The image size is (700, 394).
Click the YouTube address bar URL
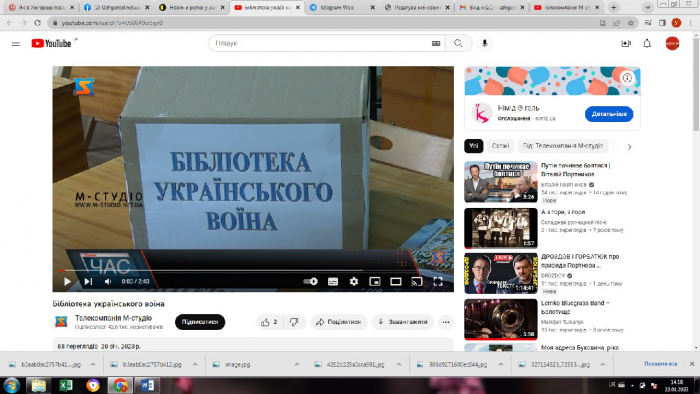[x=112, y=23]
